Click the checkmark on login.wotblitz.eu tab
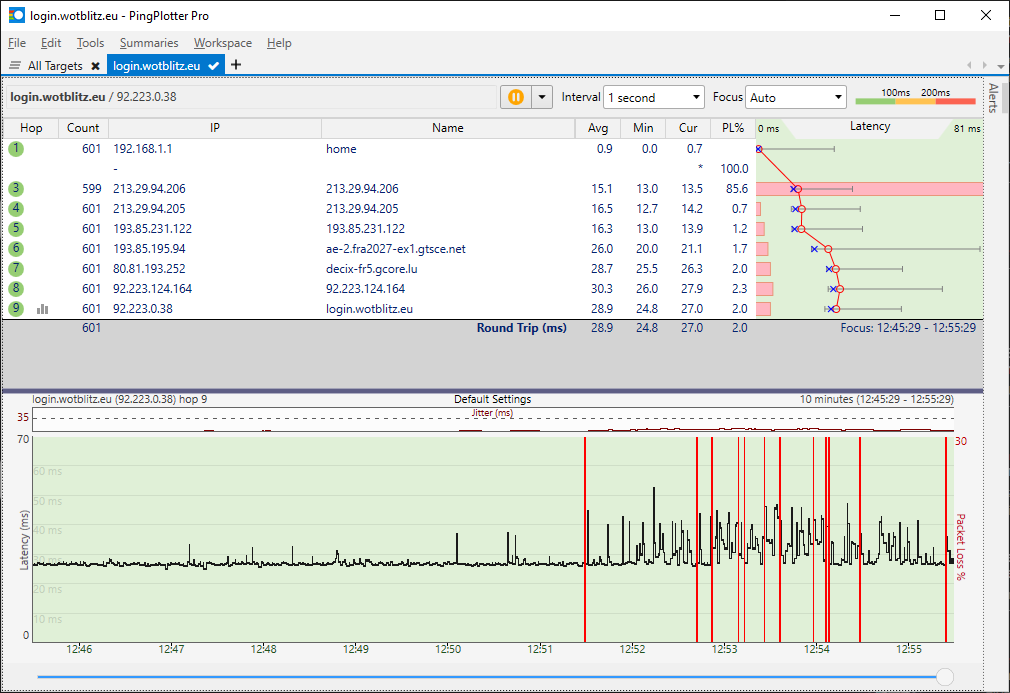This screenshot has height=693, width=1010. (213, 66)
